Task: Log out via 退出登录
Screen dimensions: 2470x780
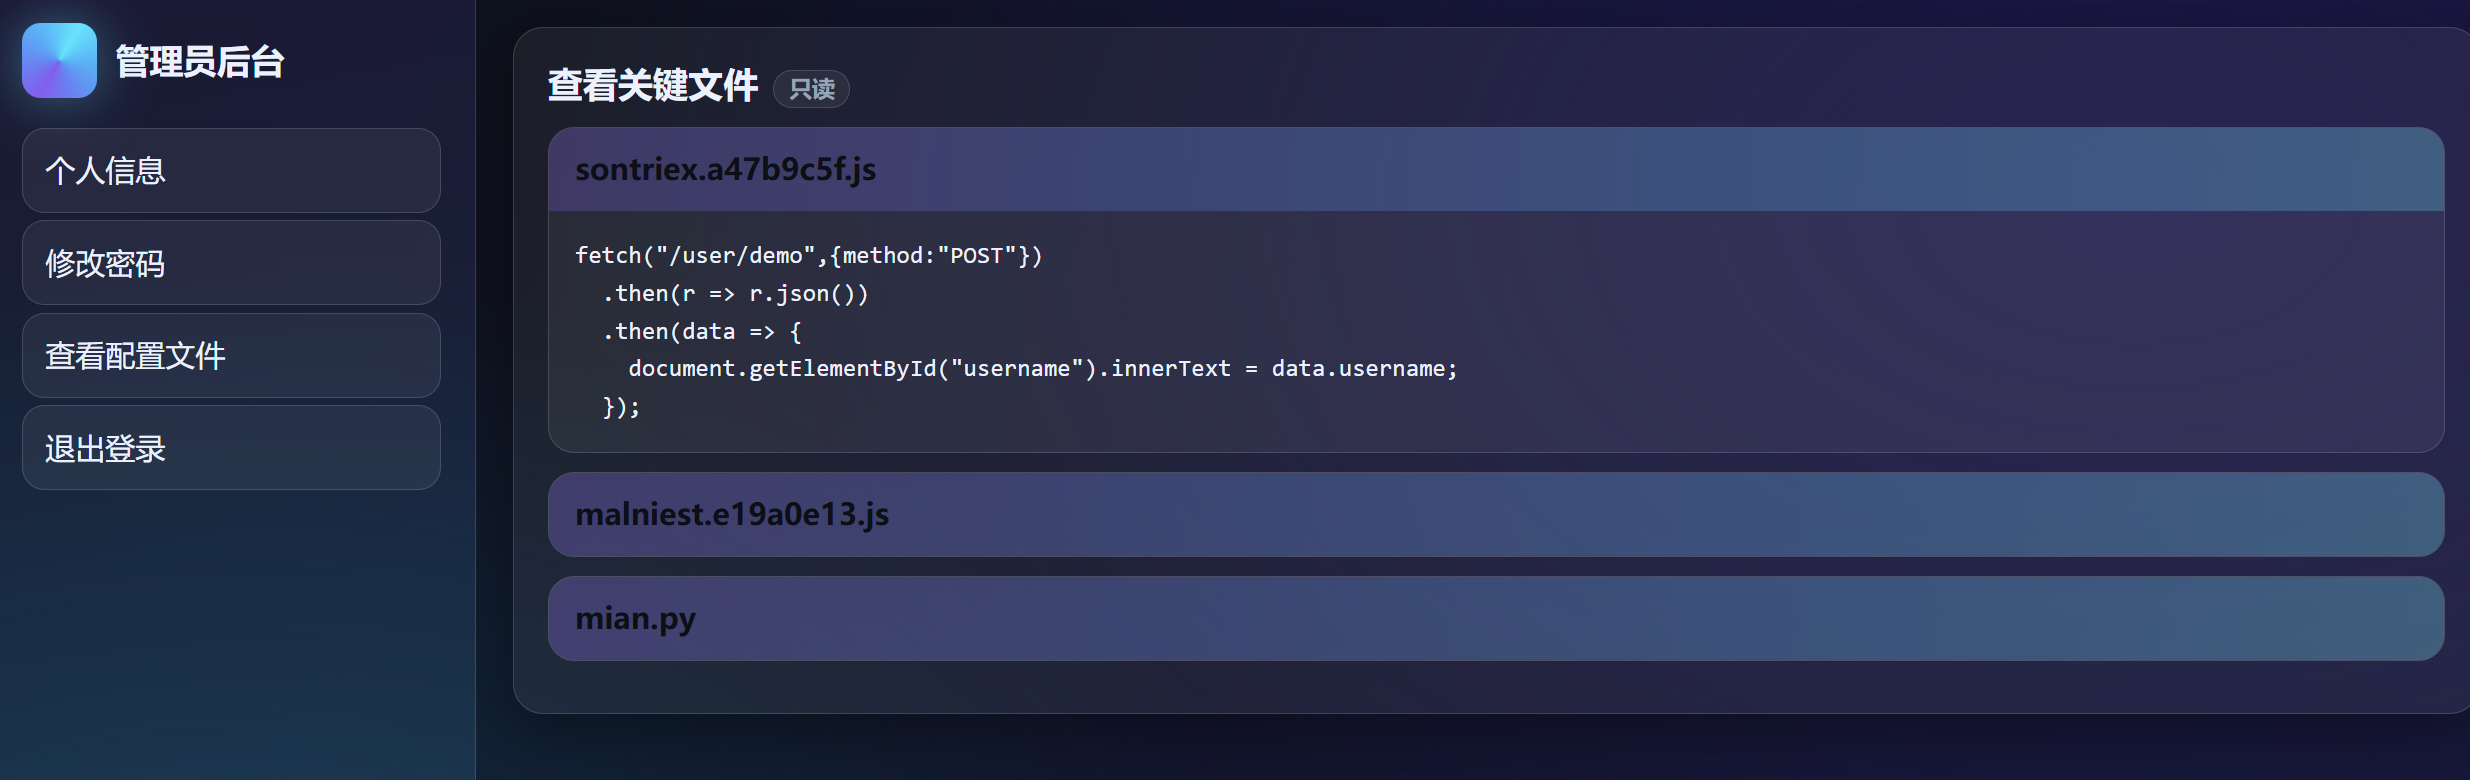Action: pos(231,448)
